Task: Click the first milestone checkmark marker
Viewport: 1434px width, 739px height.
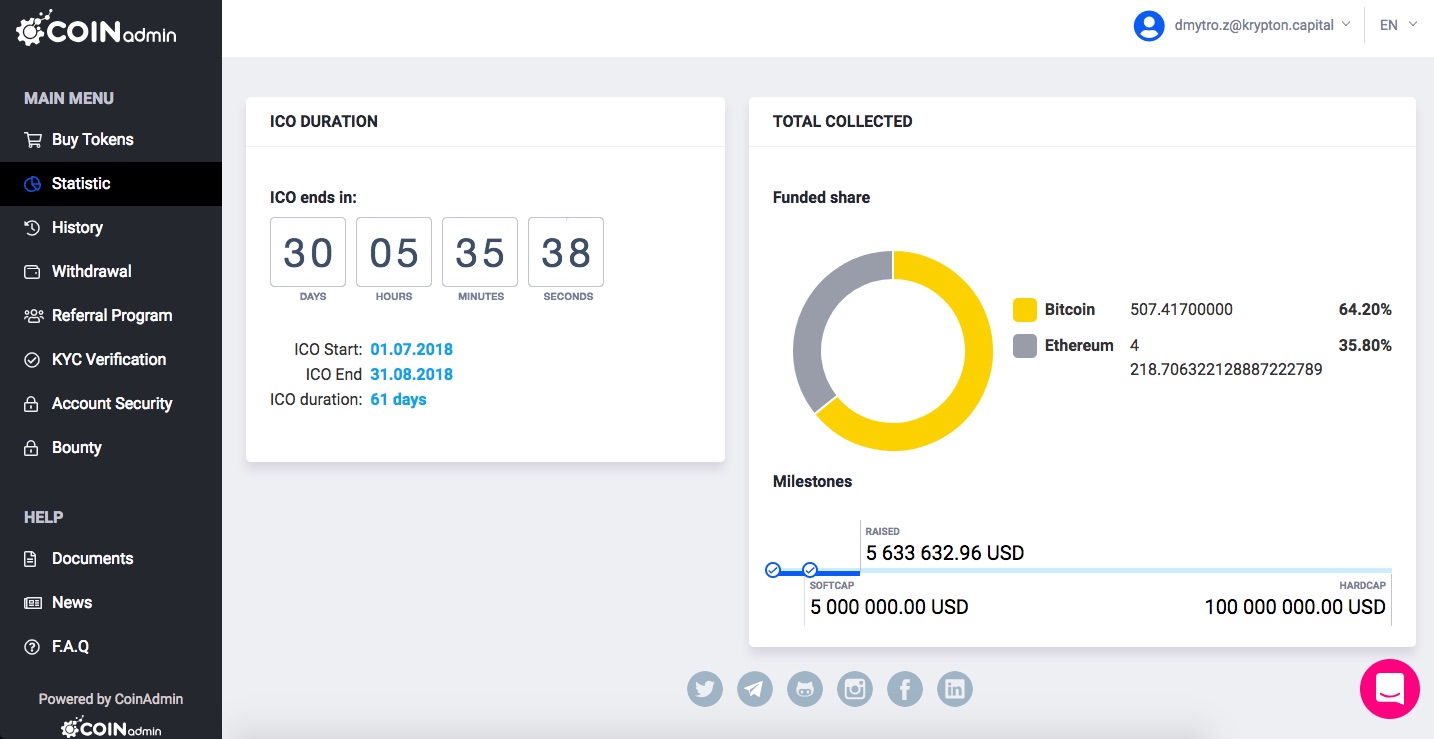Action: pos(773,570)
